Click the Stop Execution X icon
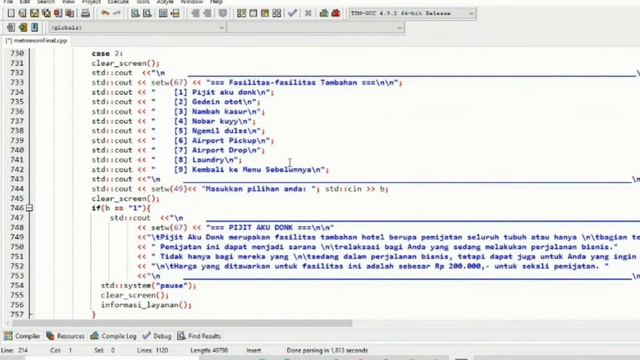Screen dimensions: 640x360 (308, 13)
